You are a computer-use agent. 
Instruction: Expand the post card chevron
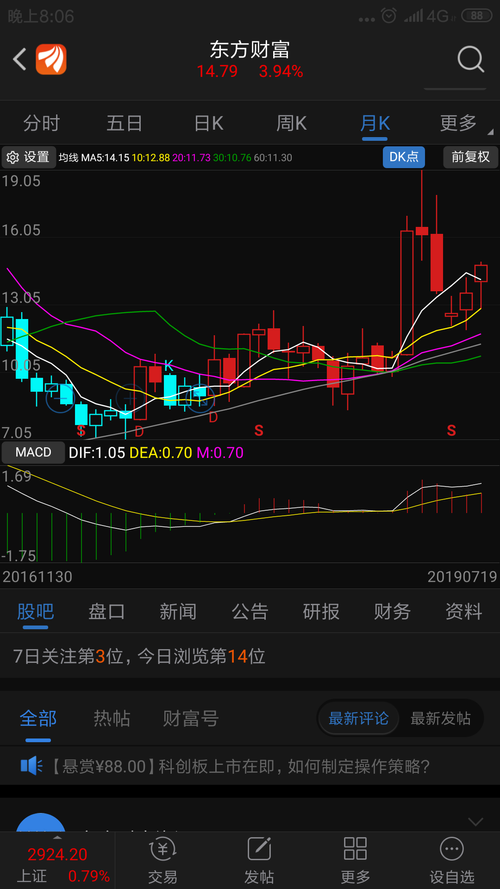click(x=476, y=822)
